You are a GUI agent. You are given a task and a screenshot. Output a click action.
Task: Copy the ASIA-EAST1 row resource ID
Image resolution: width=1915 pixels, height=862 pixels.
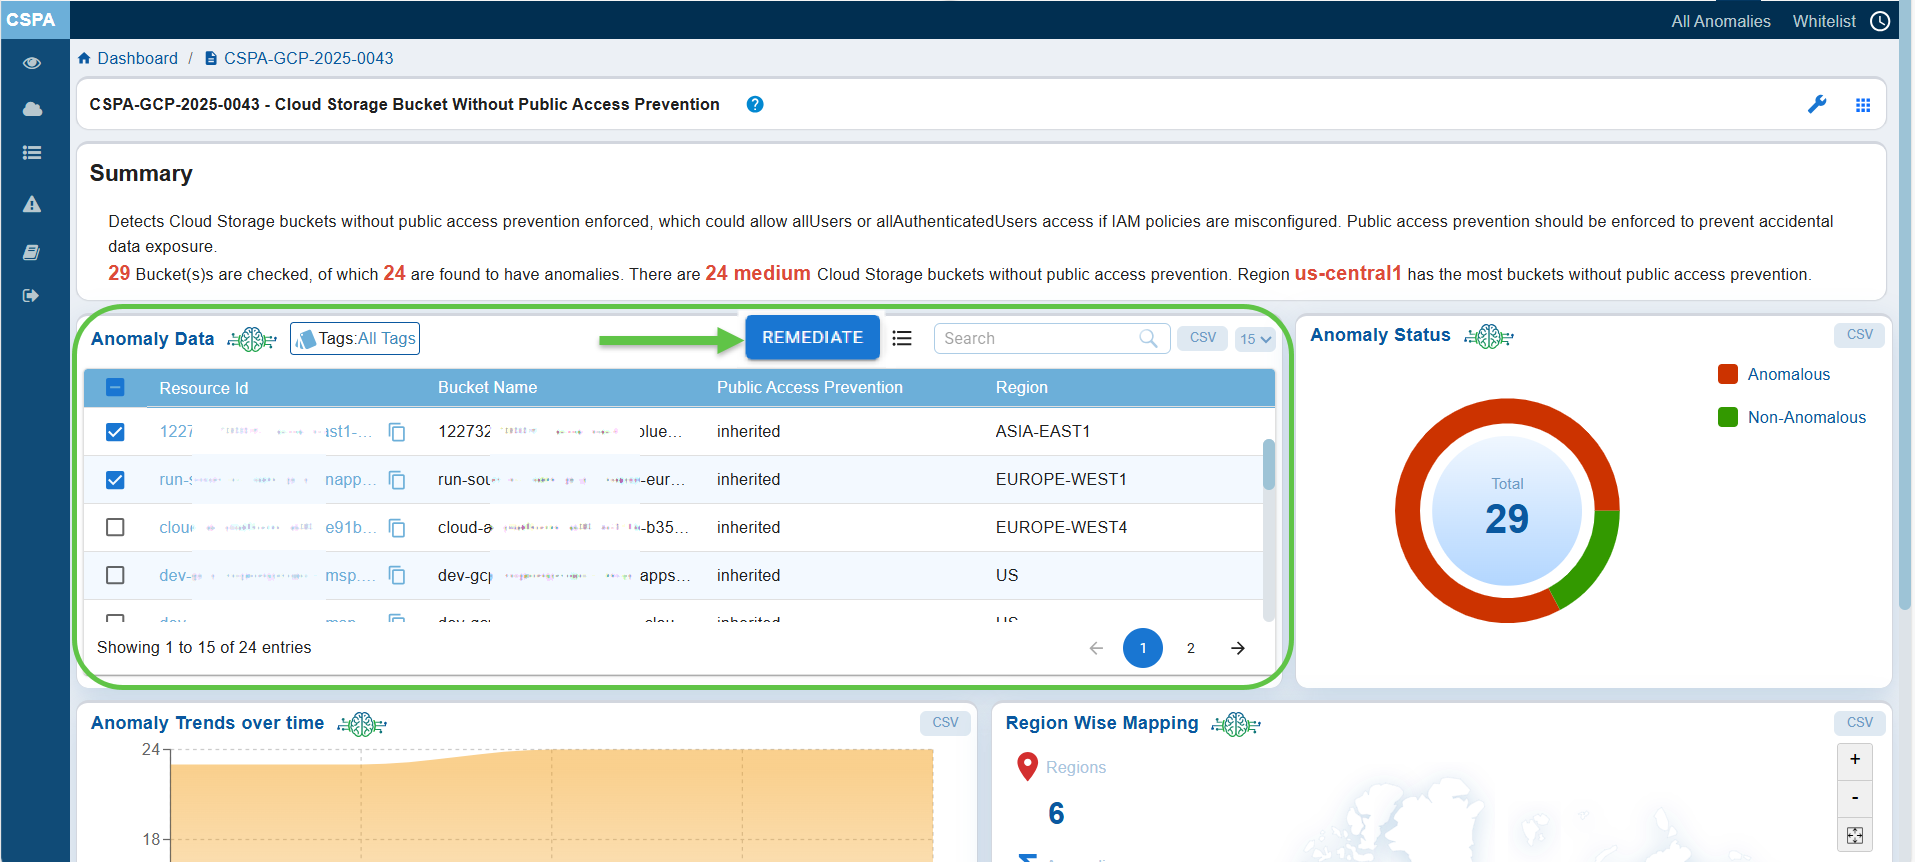(397, 432)
